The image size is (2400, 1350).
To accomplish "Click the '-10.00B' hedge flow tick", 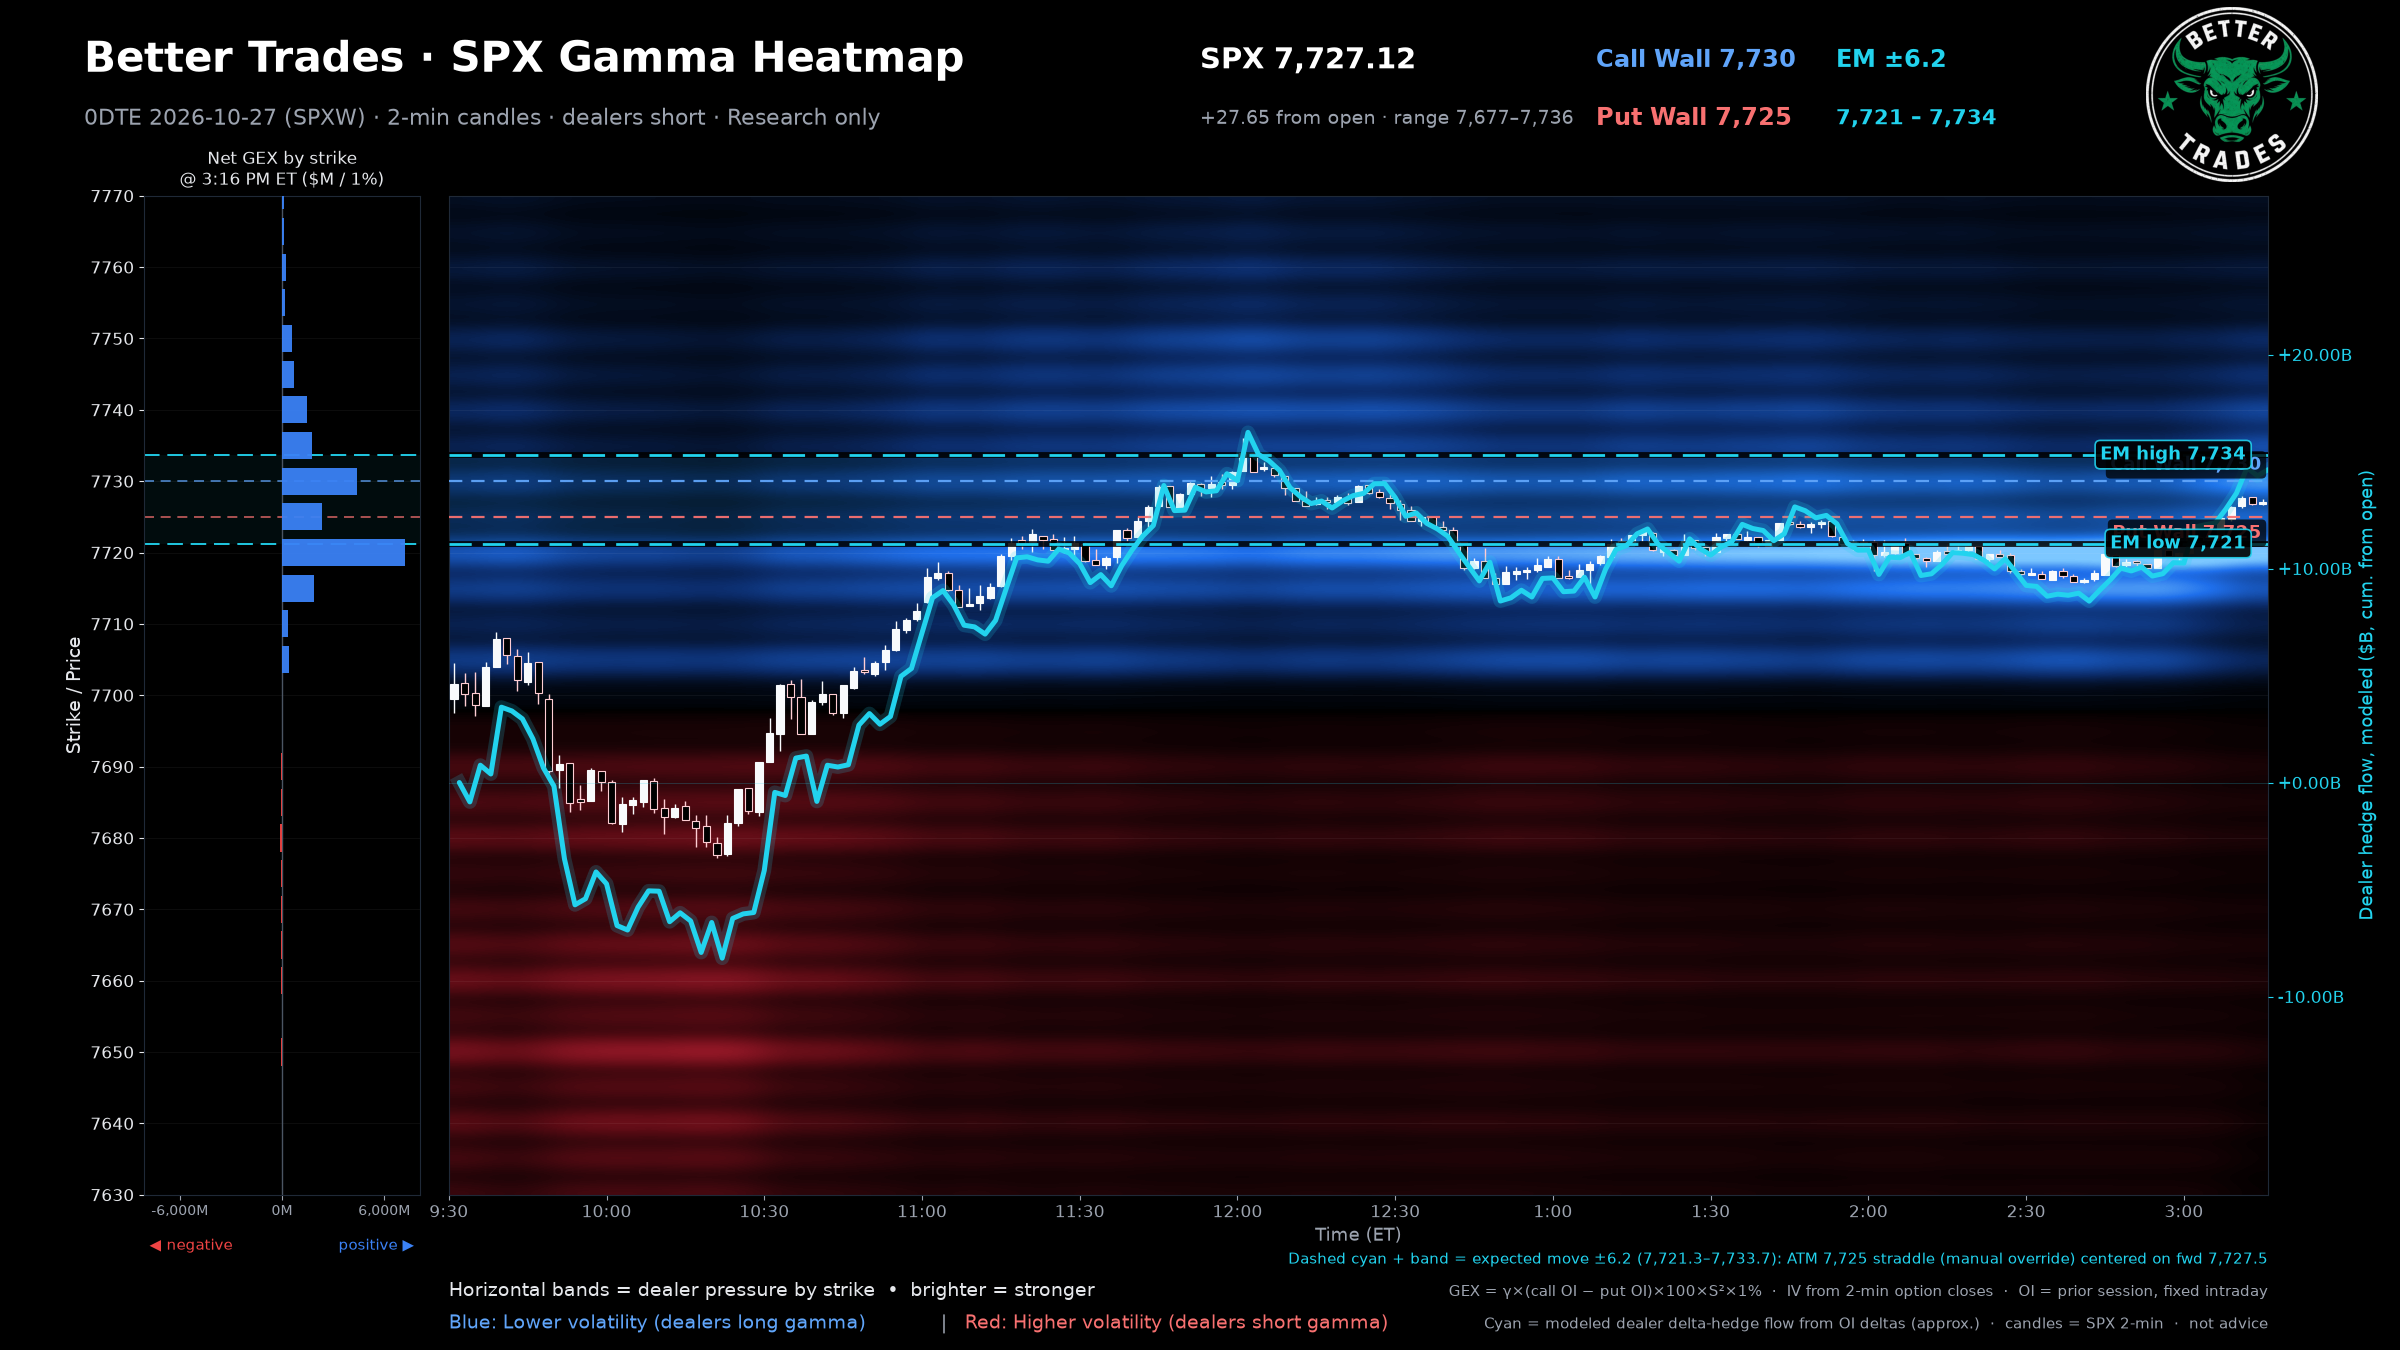I will click(2310, 998).
